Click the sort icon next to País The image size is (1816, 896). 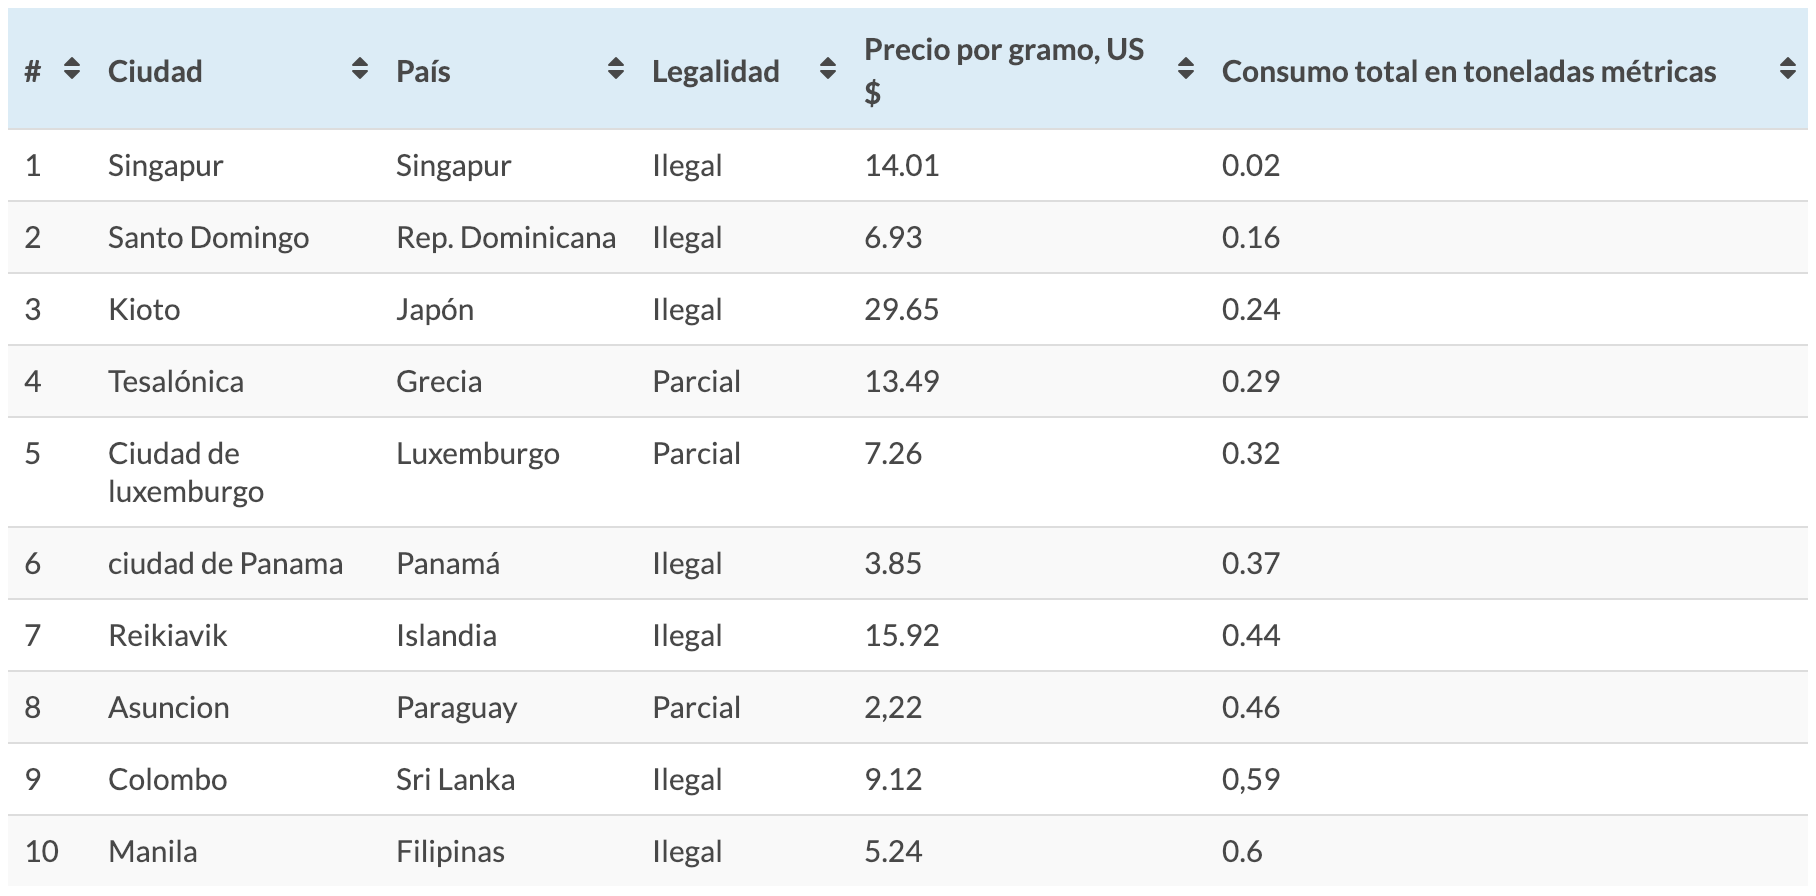click(616, 70)
